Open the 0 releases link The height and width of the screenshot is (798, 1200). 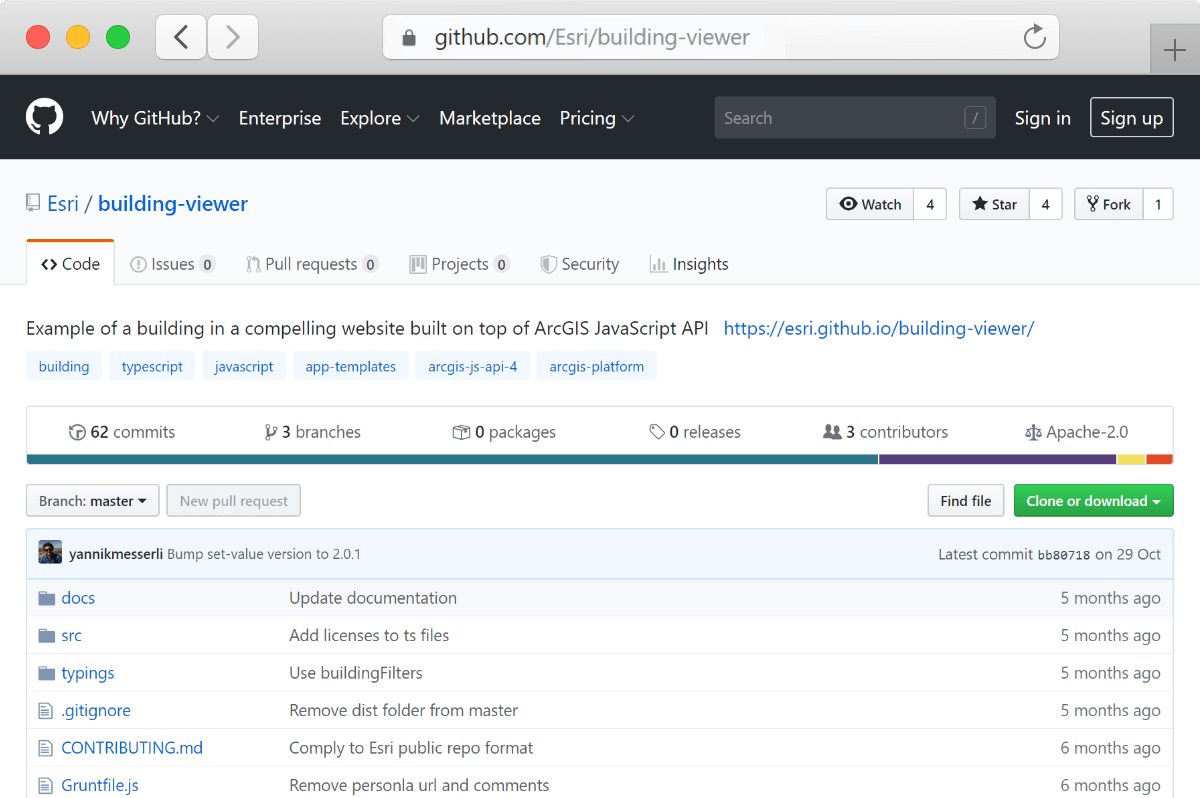[x=695, y=432]
